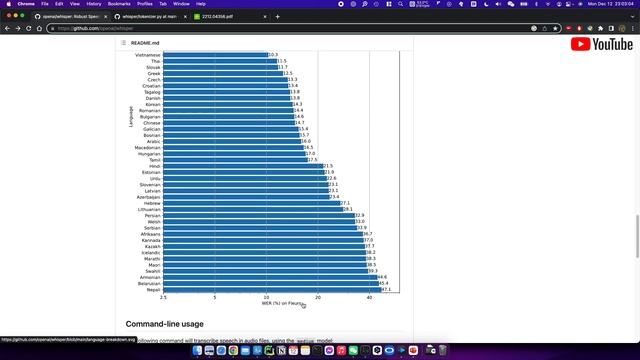
Task: Open the browser home page
Action: (39, 29)
